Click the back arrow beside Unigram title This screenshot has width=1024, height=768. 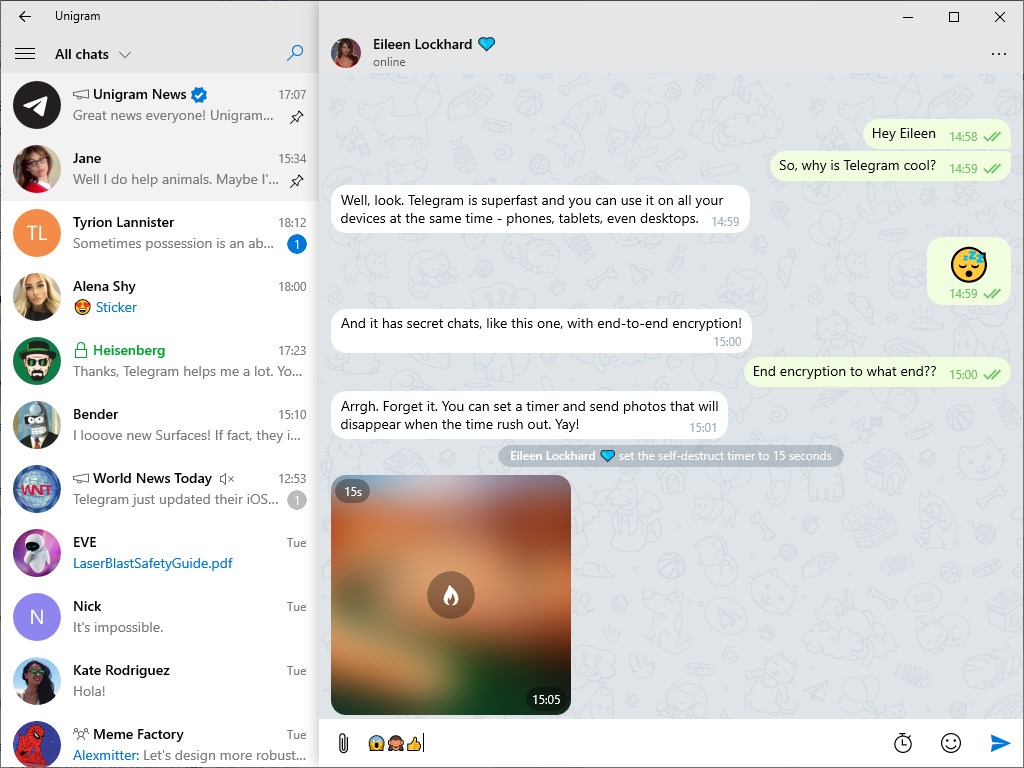[x=25, y=16]
